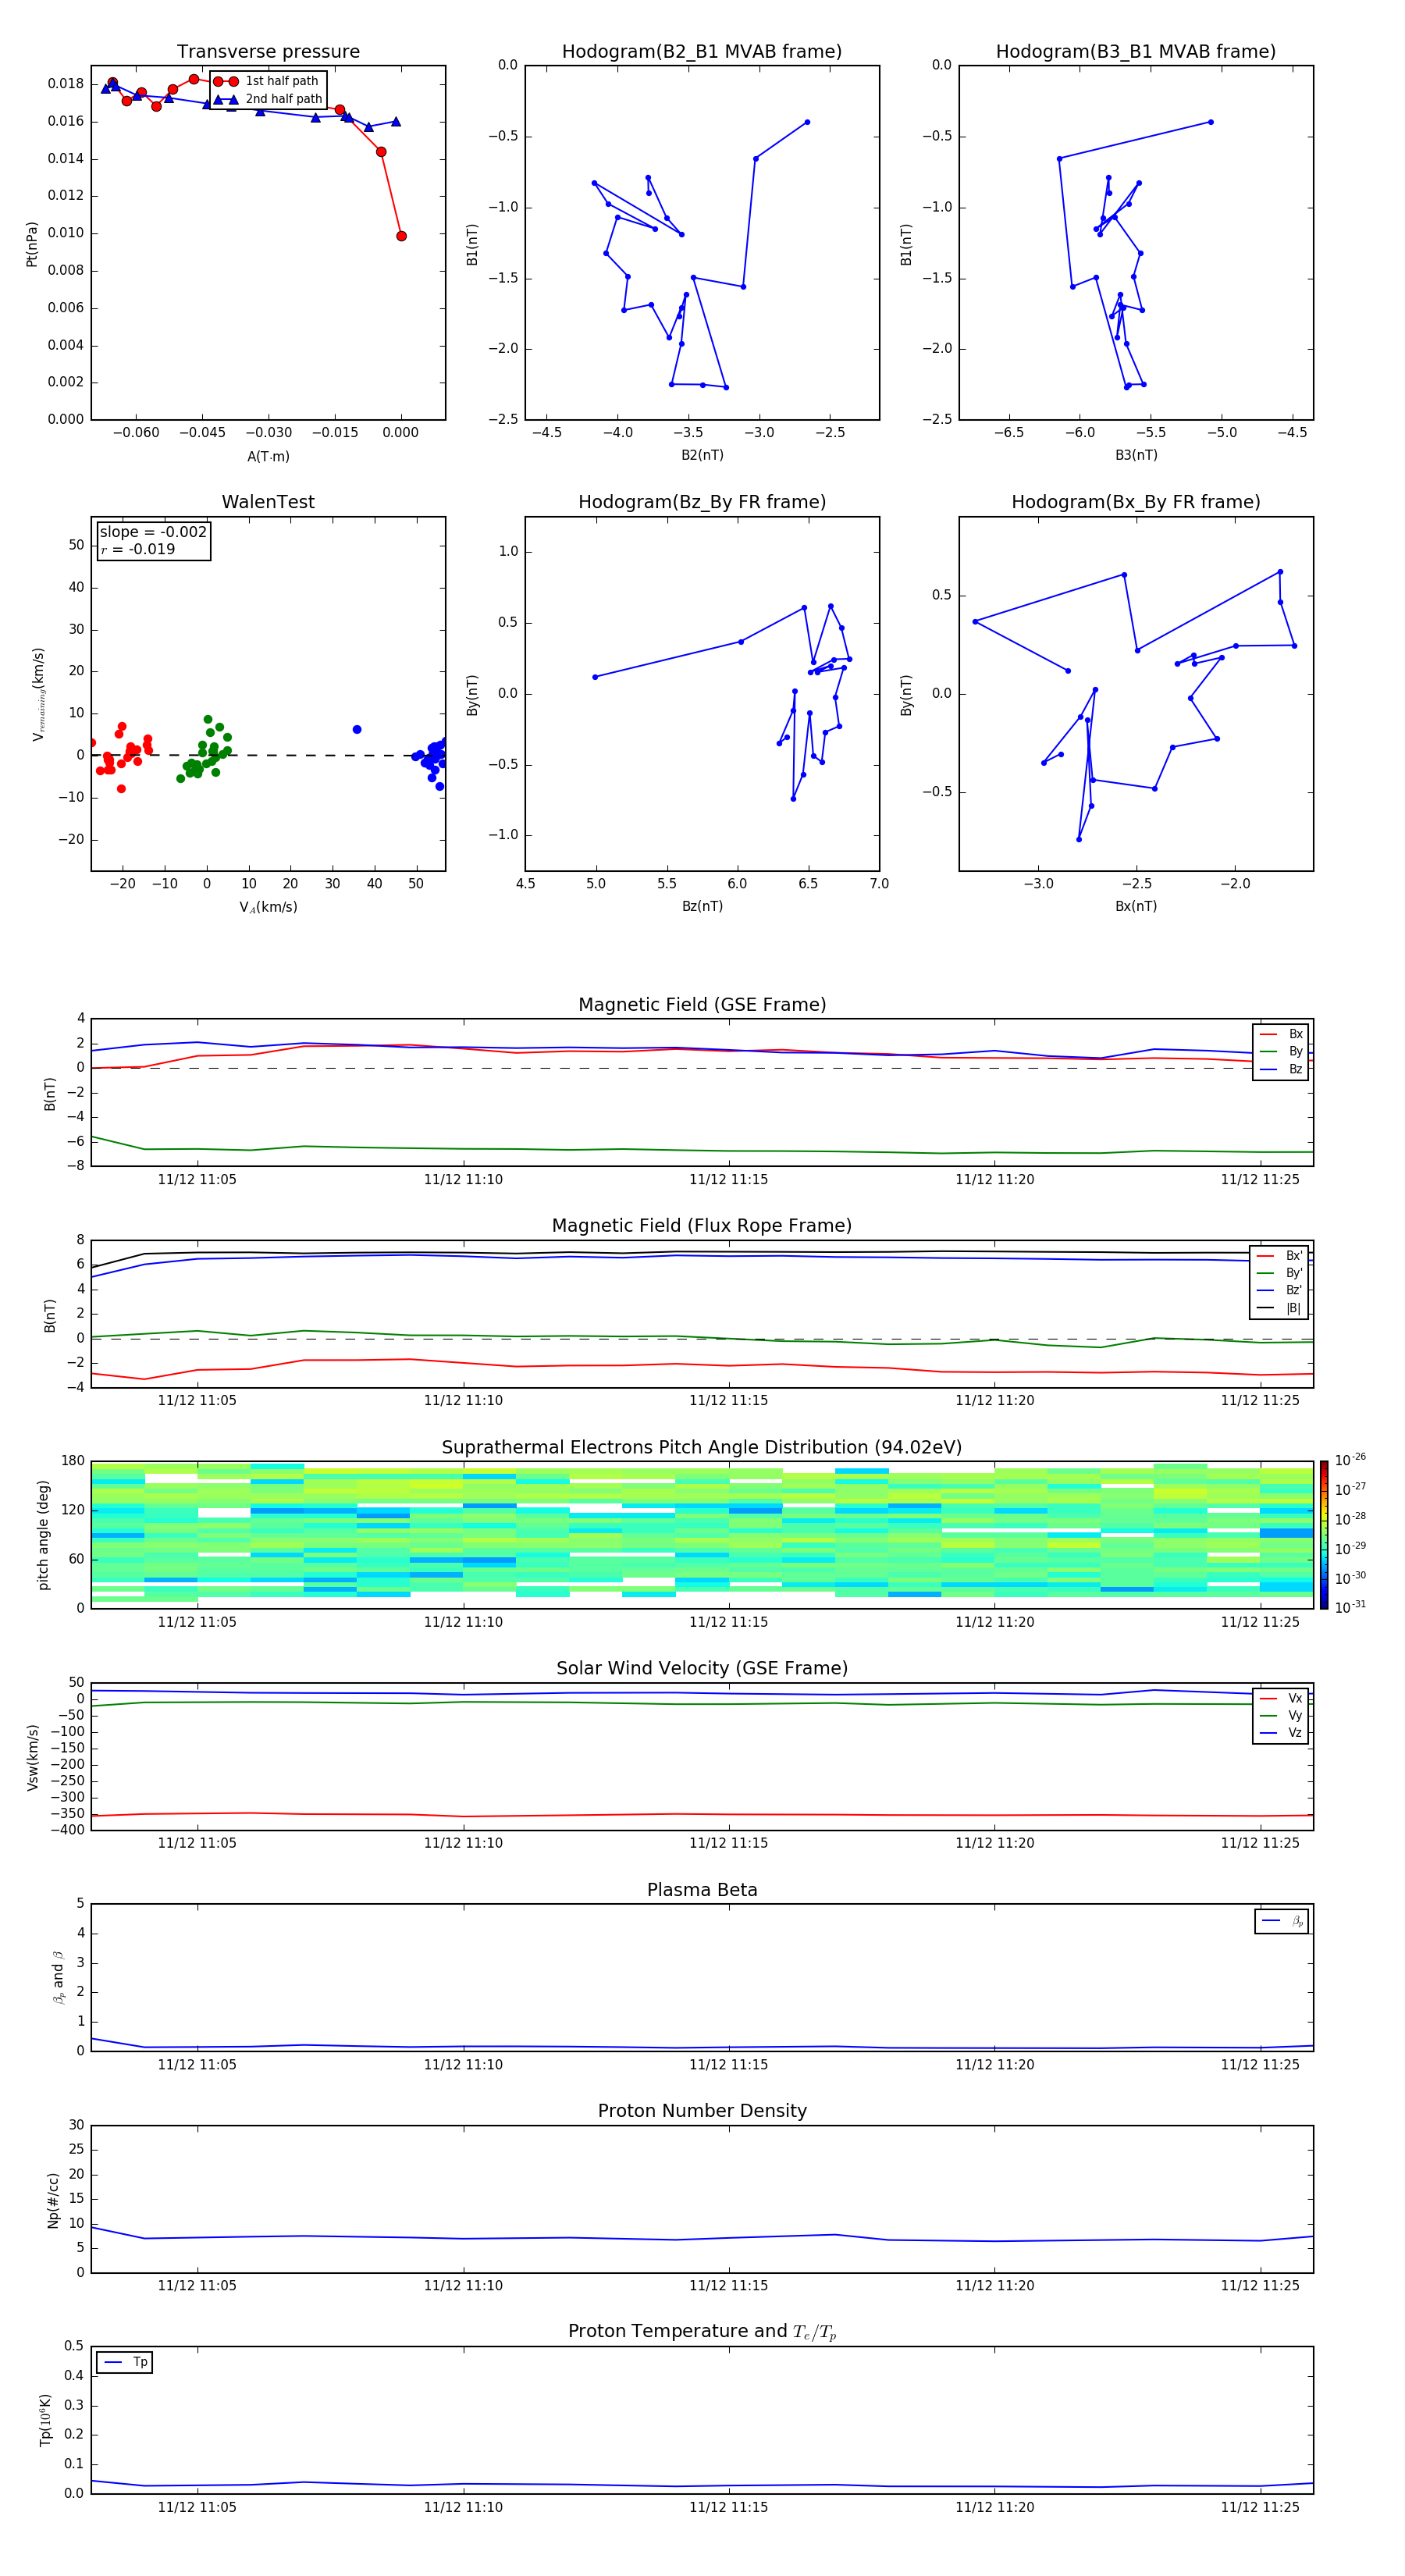1405x2576 pixels.
Task: Click the 'Solar Wind Velocity (GSE Frame)' title
Action: 702,1668
